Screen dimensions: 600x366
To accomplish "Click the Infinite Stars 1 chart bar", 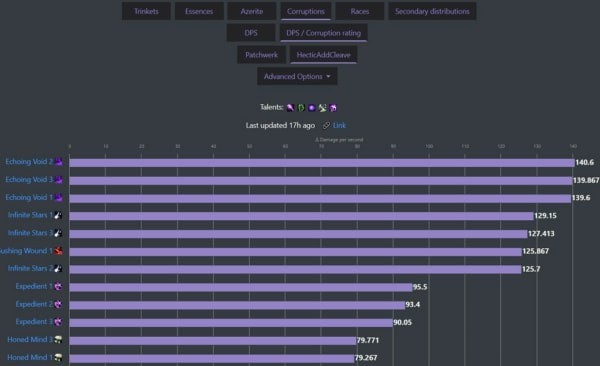I will tap(301, 216).
